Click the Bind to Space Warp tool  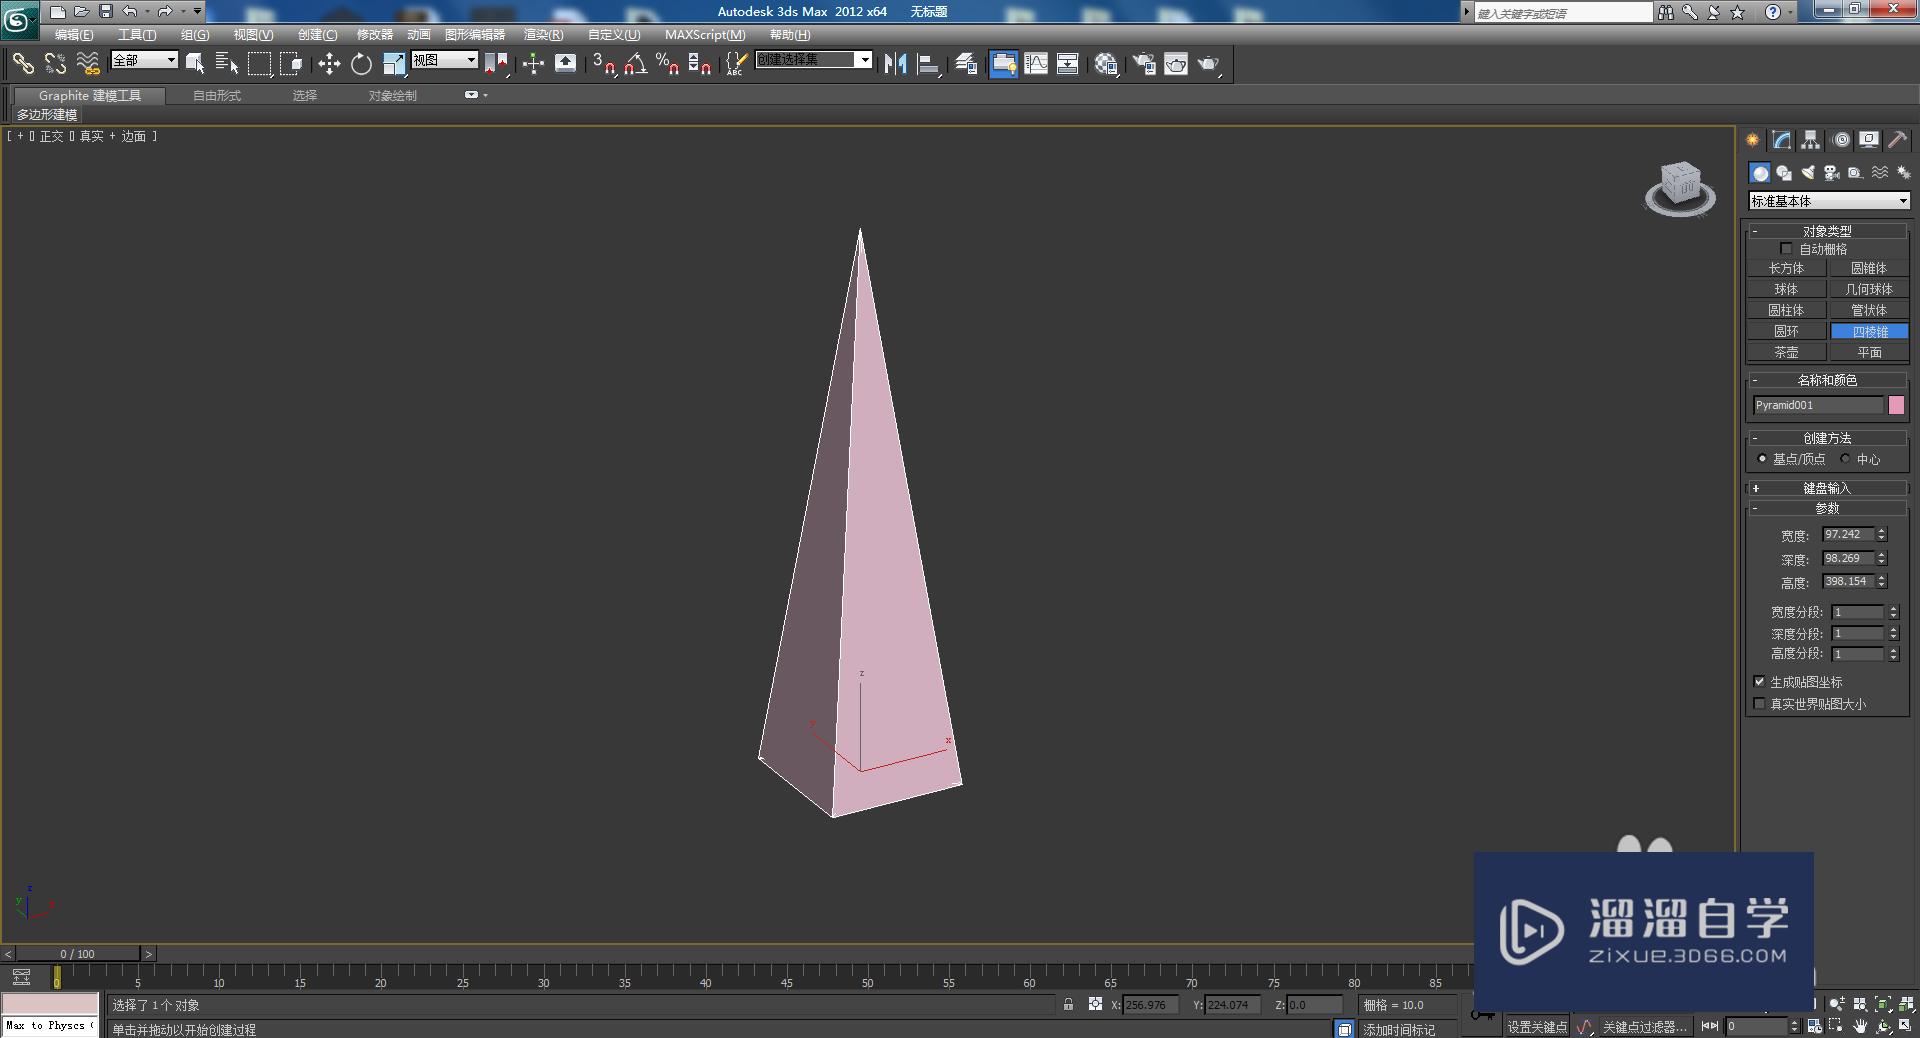88,64
